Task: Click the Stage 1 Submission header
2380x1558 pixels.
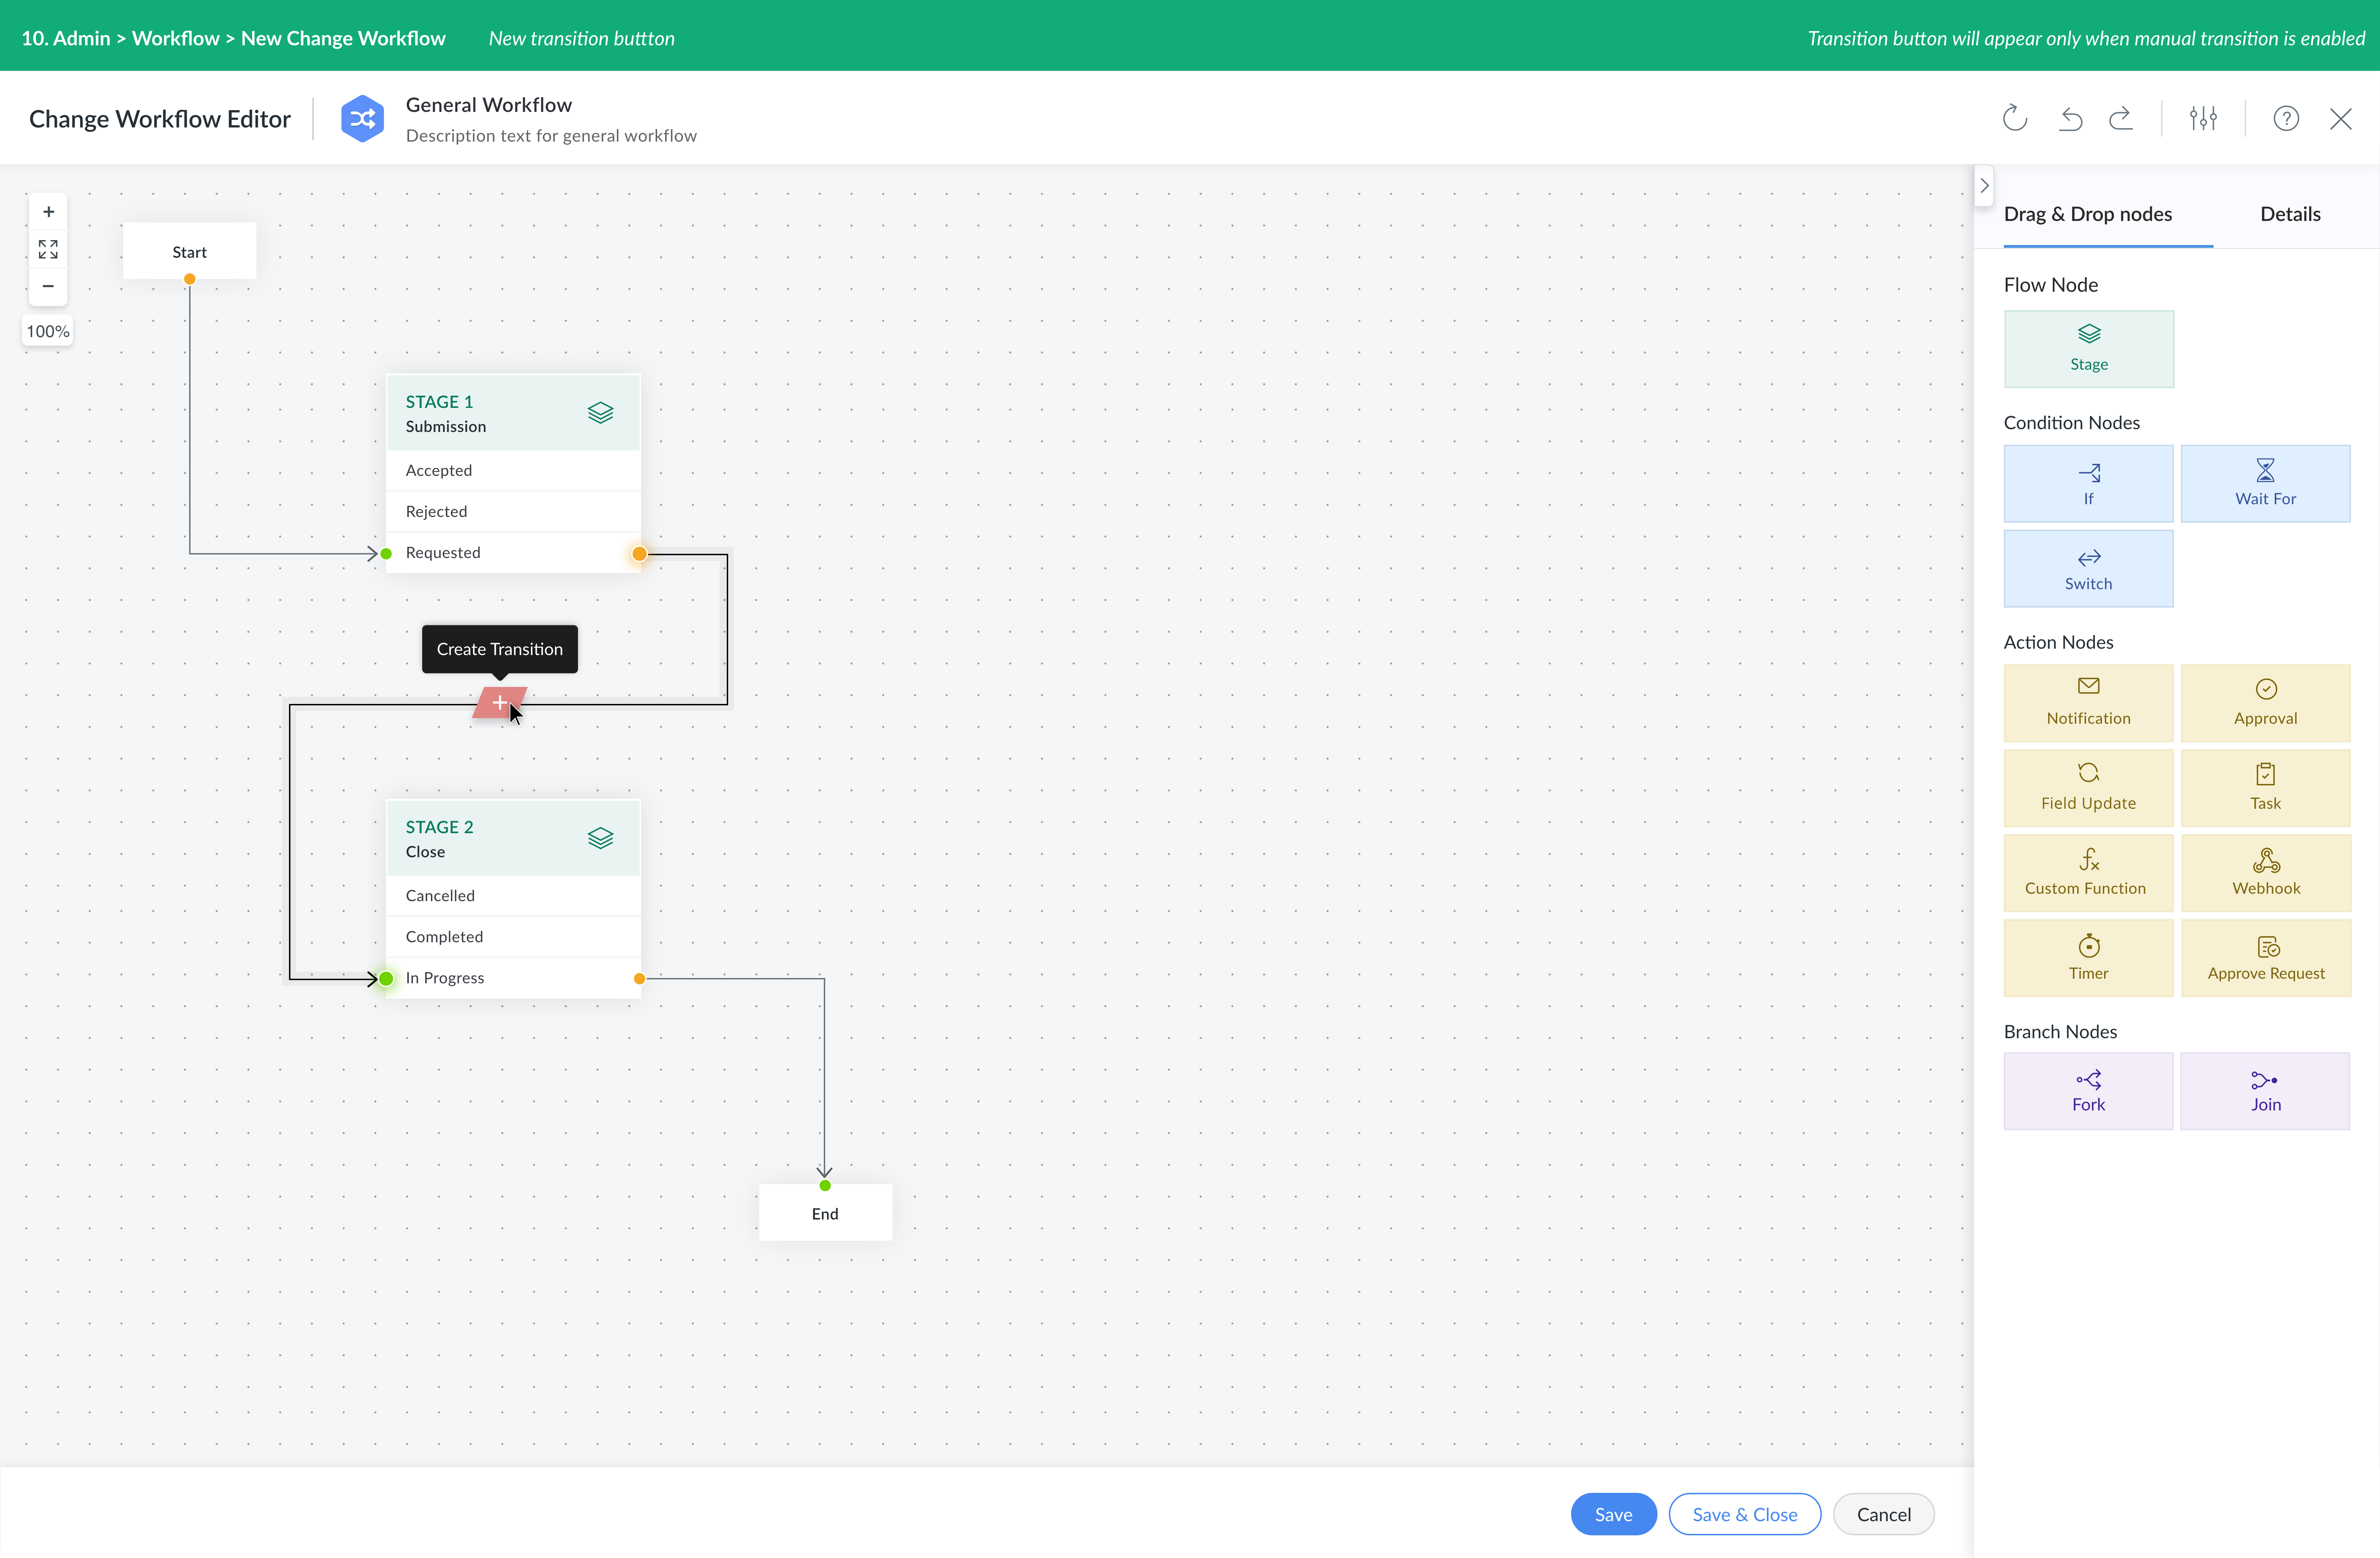Action: point(513,413)
